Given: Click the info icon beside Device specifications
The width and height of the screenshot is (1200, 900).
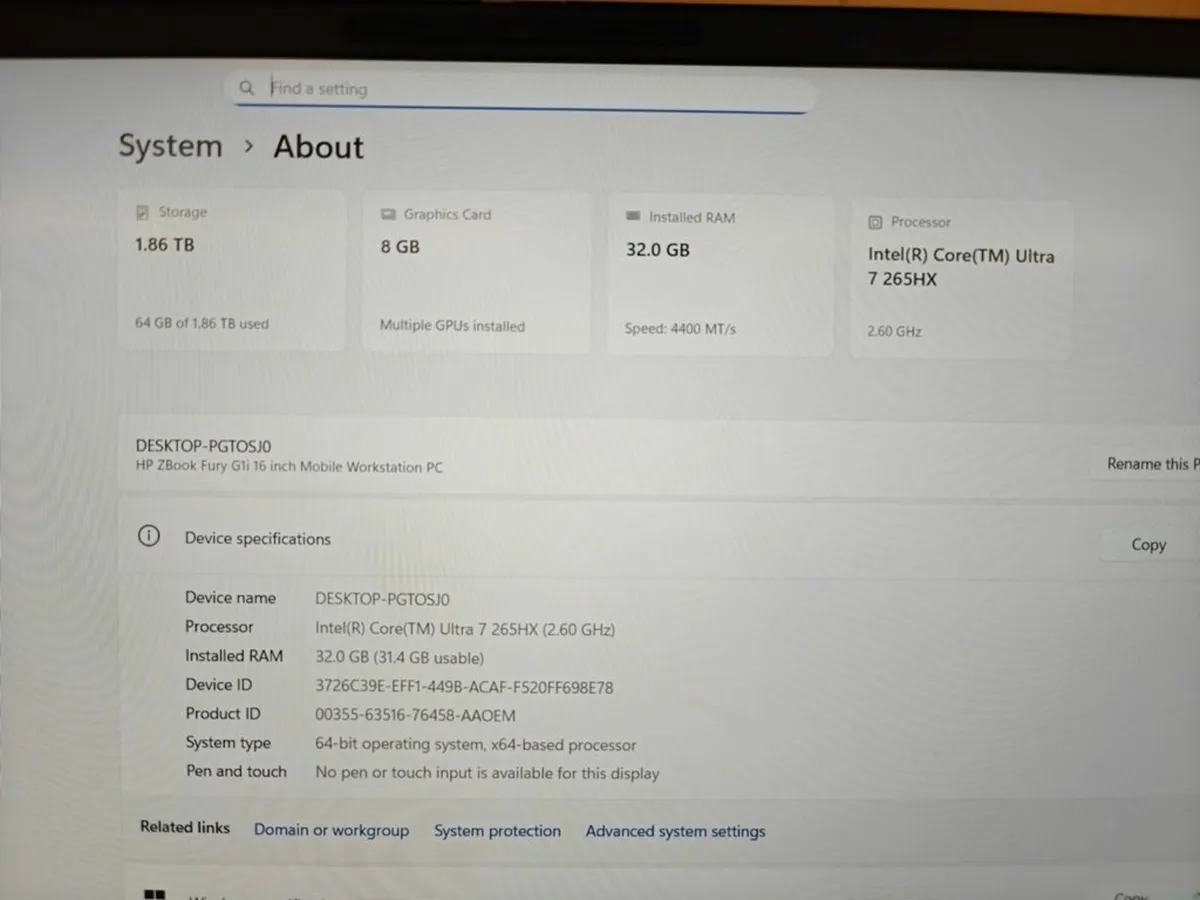Looking at the screenshot, I should click(x=148, y=536).
